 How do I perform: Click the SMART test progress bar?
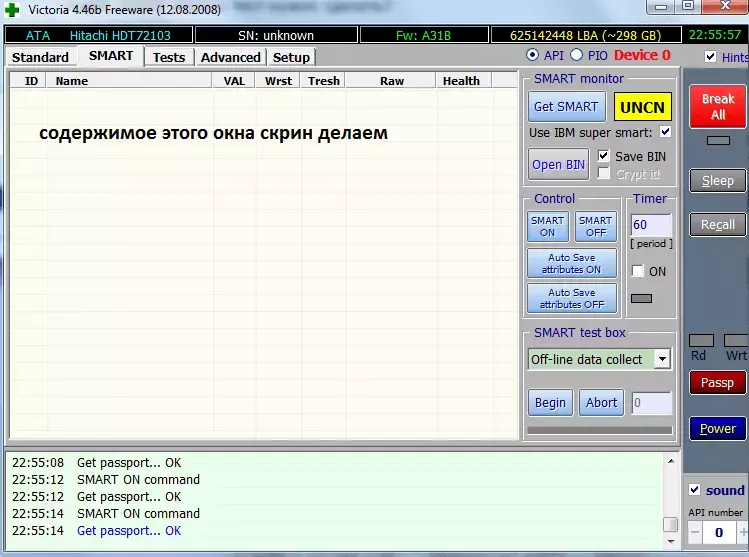pos(599,430)
